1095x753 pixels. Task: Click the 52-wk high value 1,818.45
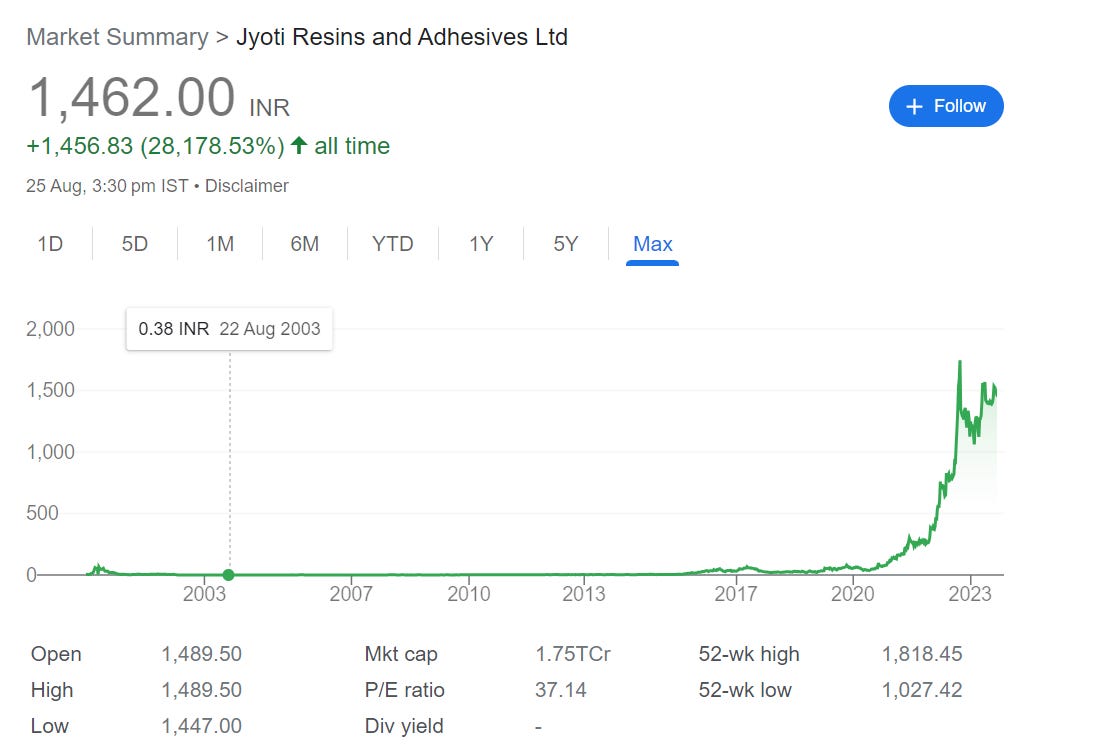click(x=922, y=654)
